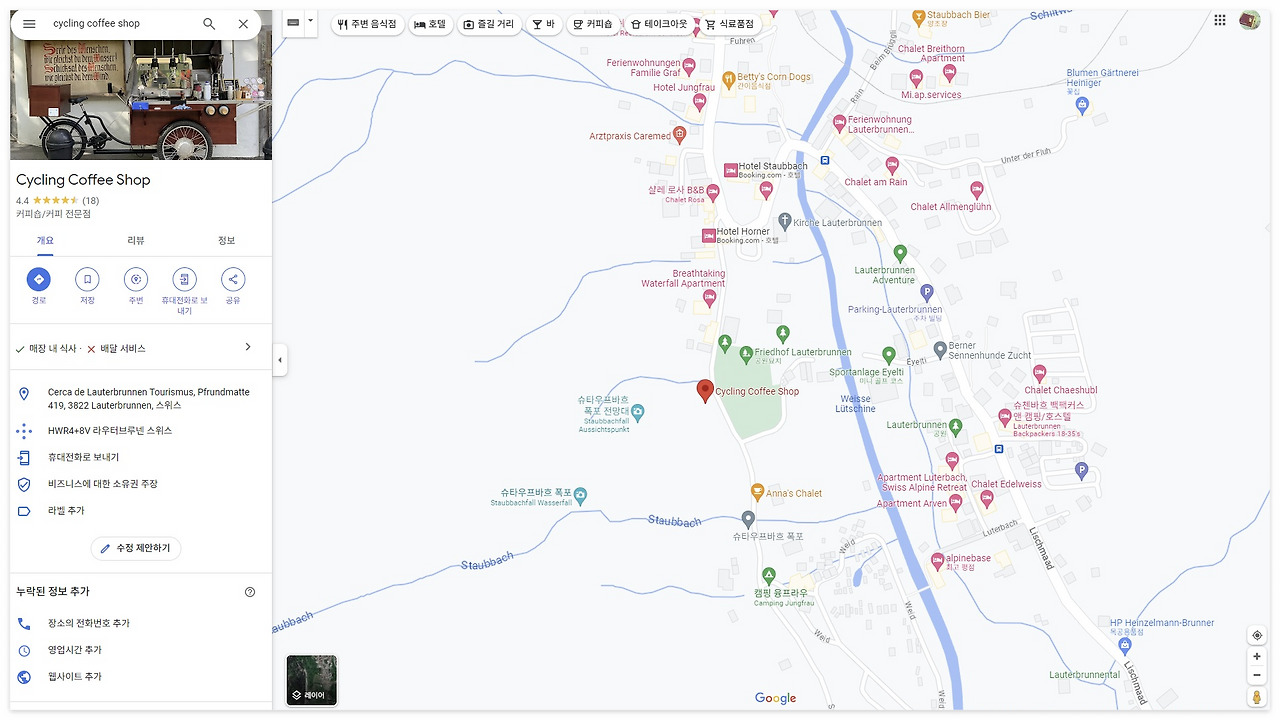Expand dine-in and delivery service details
The image size is (1280, 720).
(x=248, y=348)
